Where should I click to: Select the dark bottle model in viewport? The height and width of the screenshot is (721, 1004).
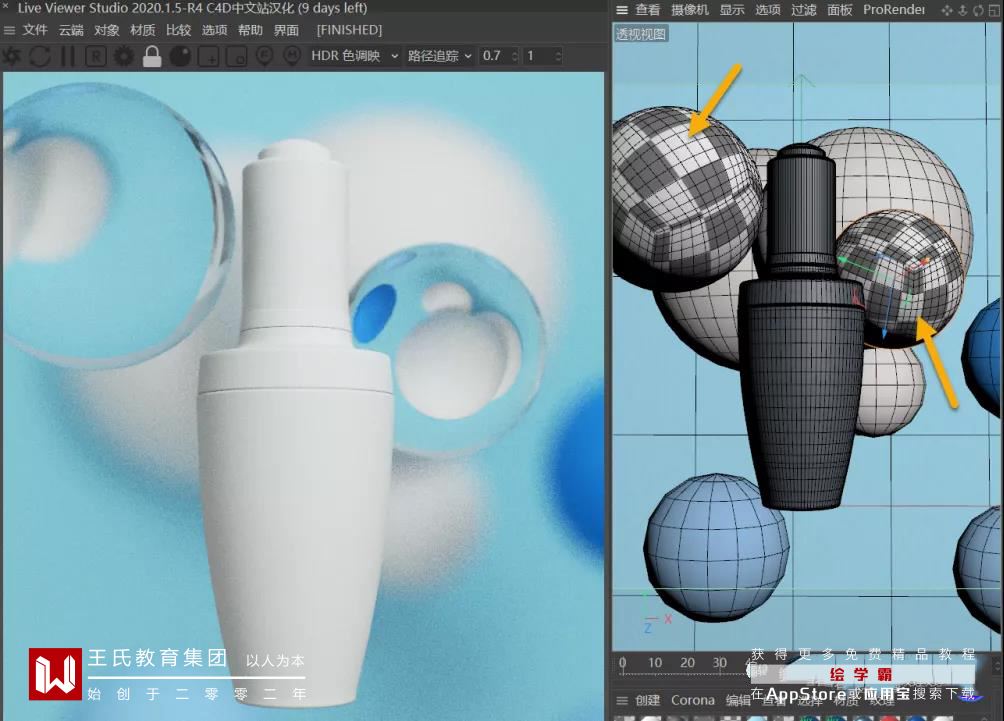pos(802,384)
